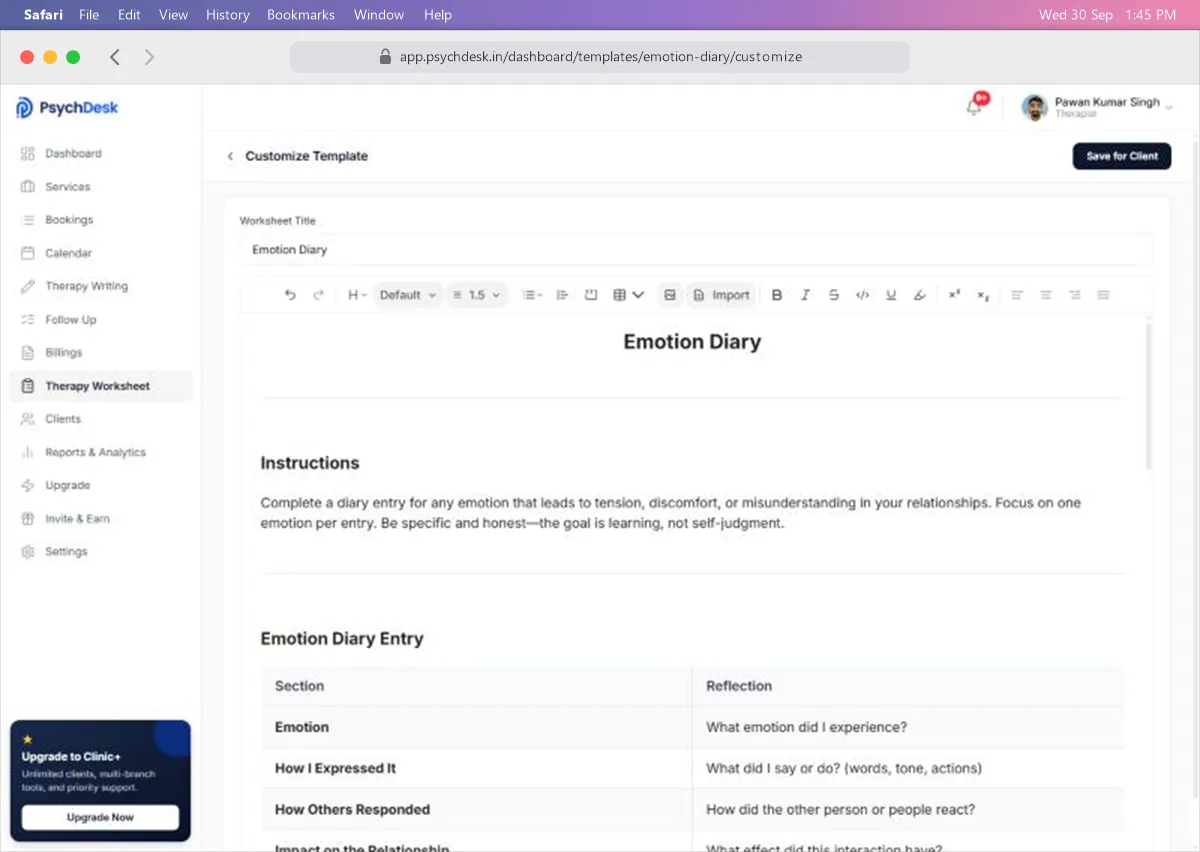The width and height of the screenshot is (1200, 852).
Task: Click the Instructions heading in the editor
Action: (x=310, y=463)
